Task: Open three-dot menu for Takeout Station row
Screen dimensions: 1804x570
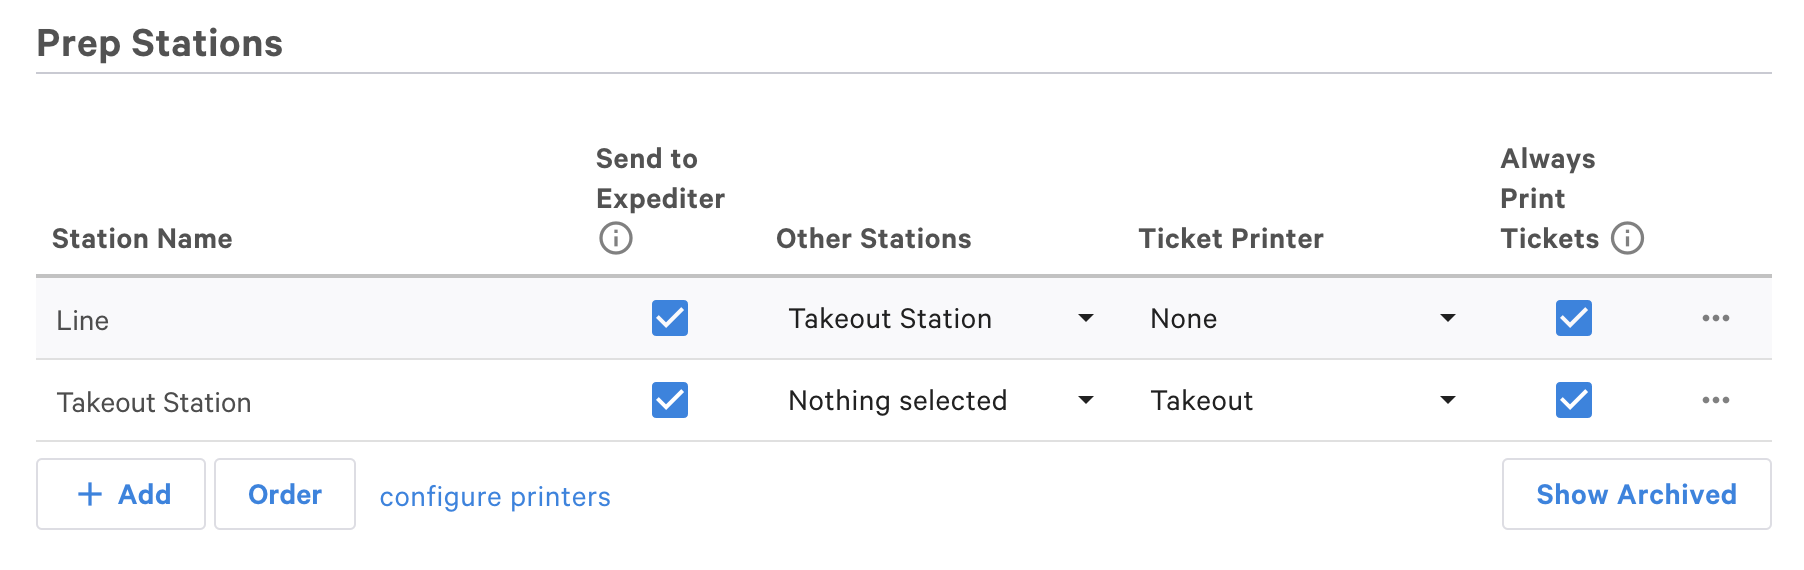Action: pyautogui.click(x=1715, y=400)
